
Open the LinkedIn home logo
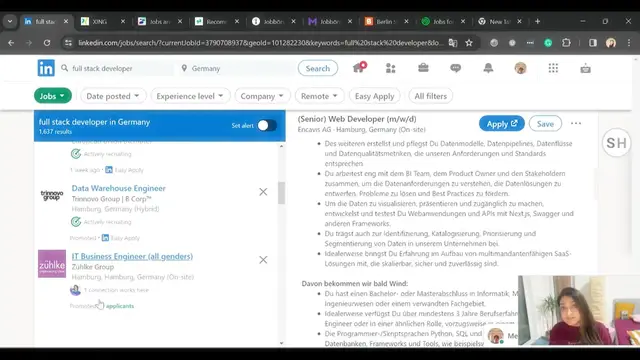pyautogui.click(x=46, y=68)
